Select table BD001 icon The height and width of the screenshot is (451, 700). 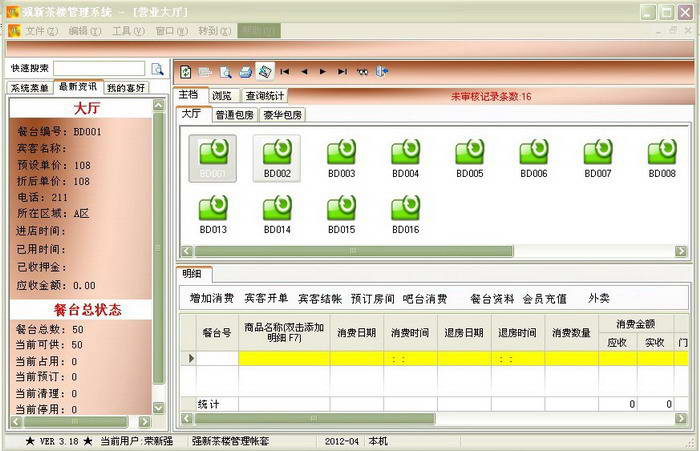click(212, 159)
